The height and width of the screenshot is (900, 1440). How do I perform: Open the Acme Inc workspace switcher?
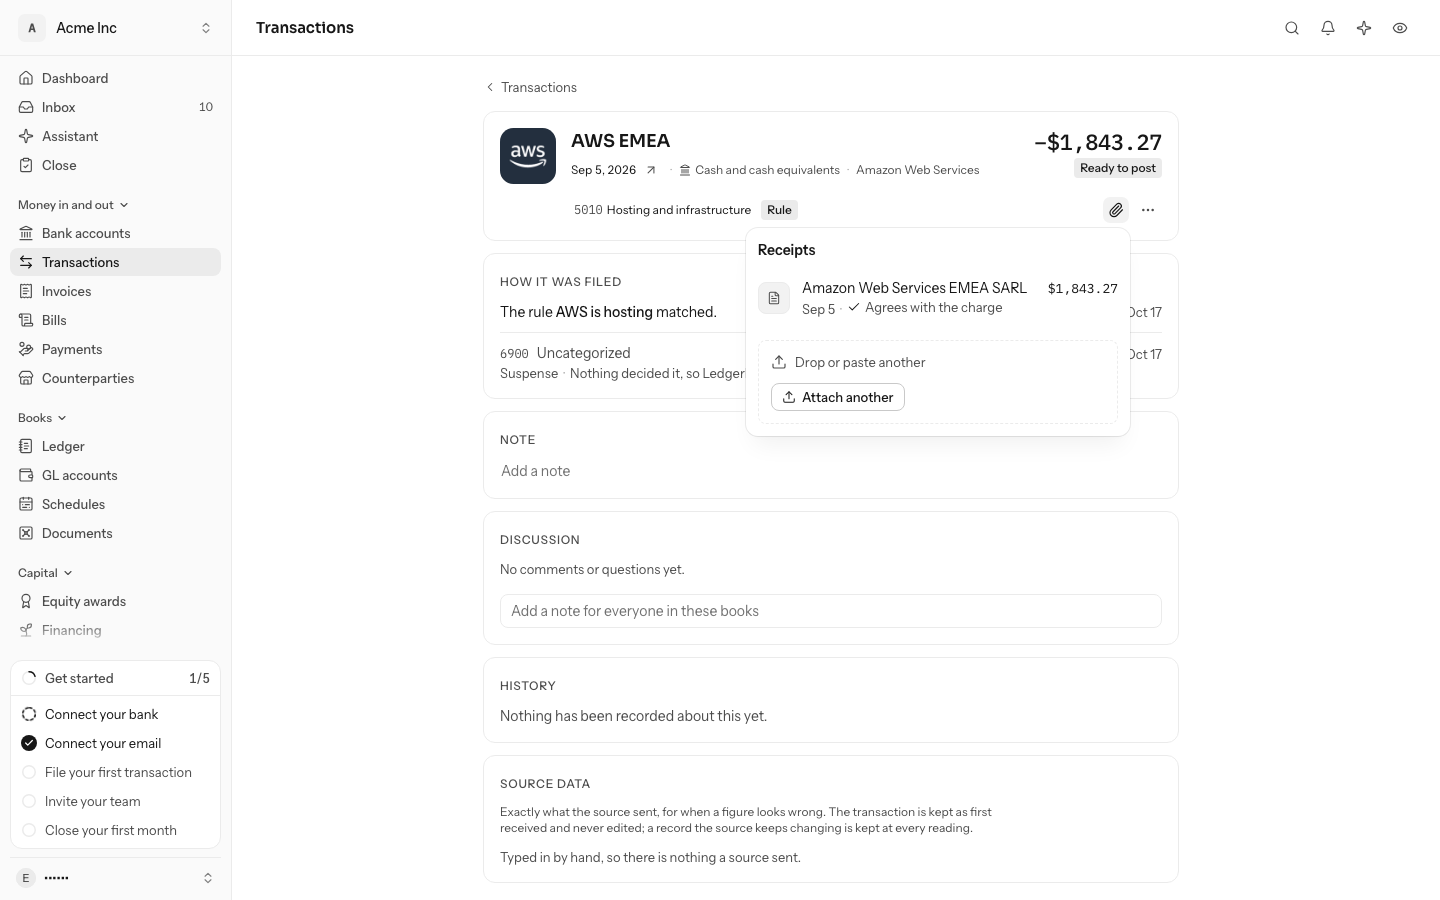click(116, 28)
